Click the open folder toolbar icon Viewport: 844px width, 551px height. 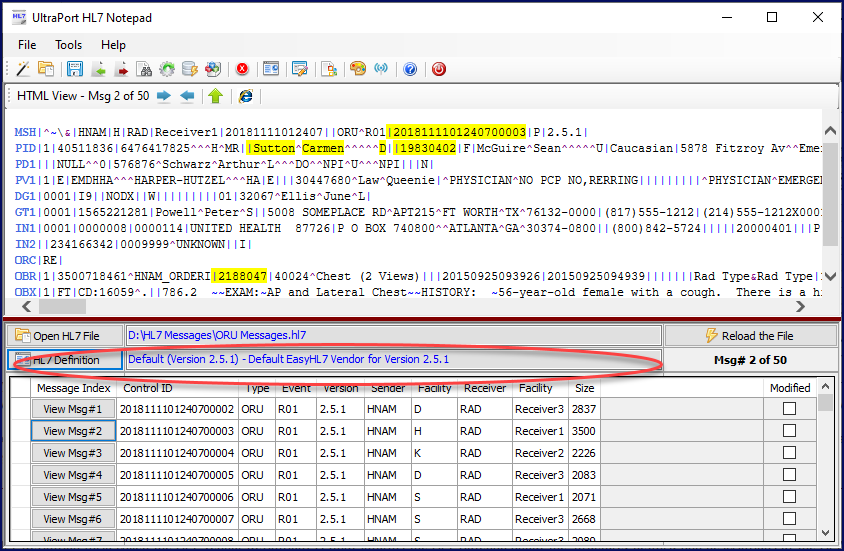[46, 69]
